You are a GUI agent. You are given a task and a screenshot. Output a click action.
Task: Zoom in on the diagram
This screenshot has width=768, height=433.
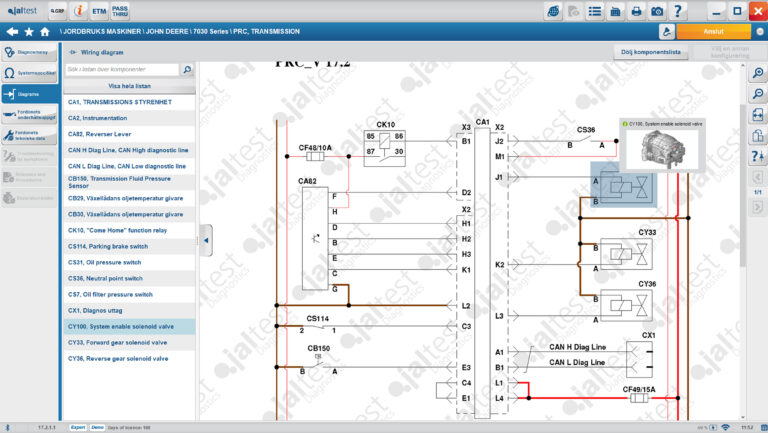pyautogui.click(x=758, y=73)
